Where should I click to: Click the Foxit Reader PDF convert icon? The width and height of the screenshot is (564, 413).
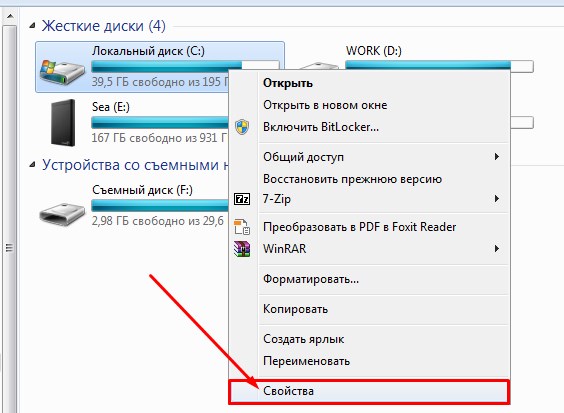[242, 227]
